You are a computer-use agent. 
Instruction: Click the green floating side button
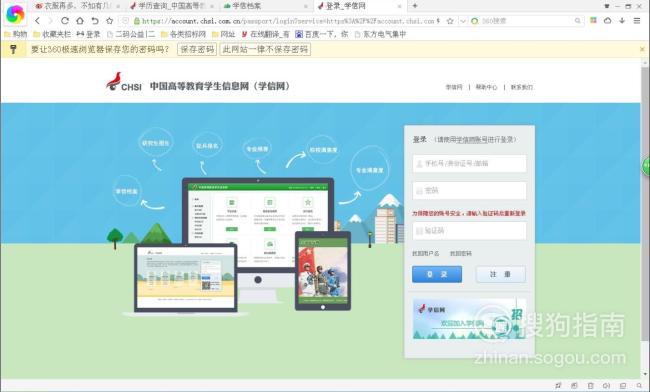pyautogui.click(x=646, y=167)
